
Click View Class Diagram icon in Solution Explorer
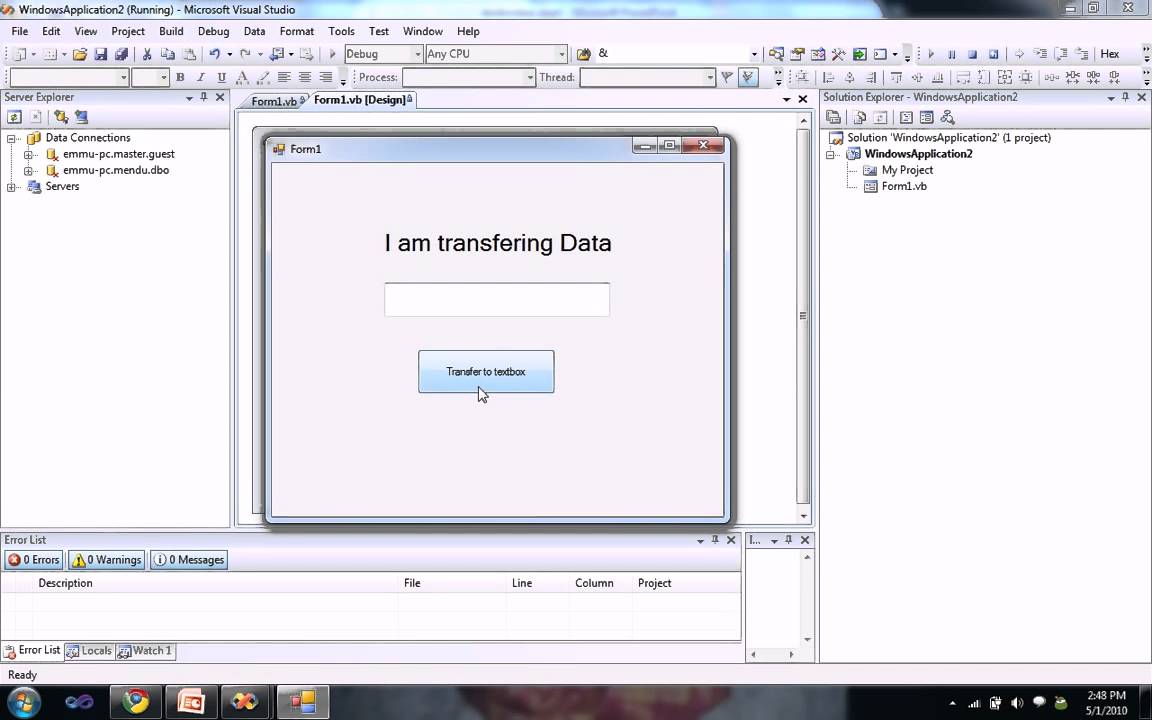[x=947, y=118]
